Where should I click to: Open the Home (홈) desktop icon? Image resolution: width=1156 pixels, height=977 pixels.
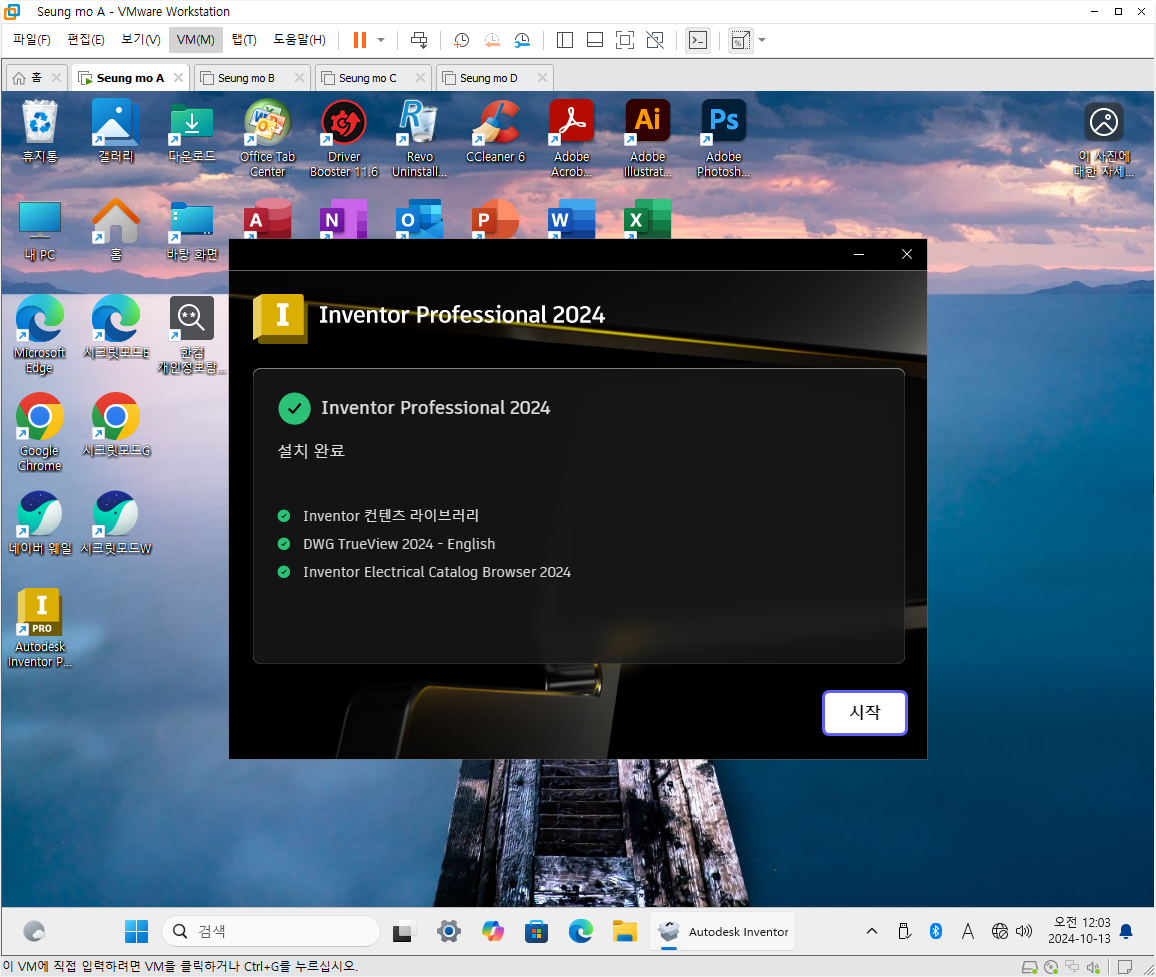[116, 230]
